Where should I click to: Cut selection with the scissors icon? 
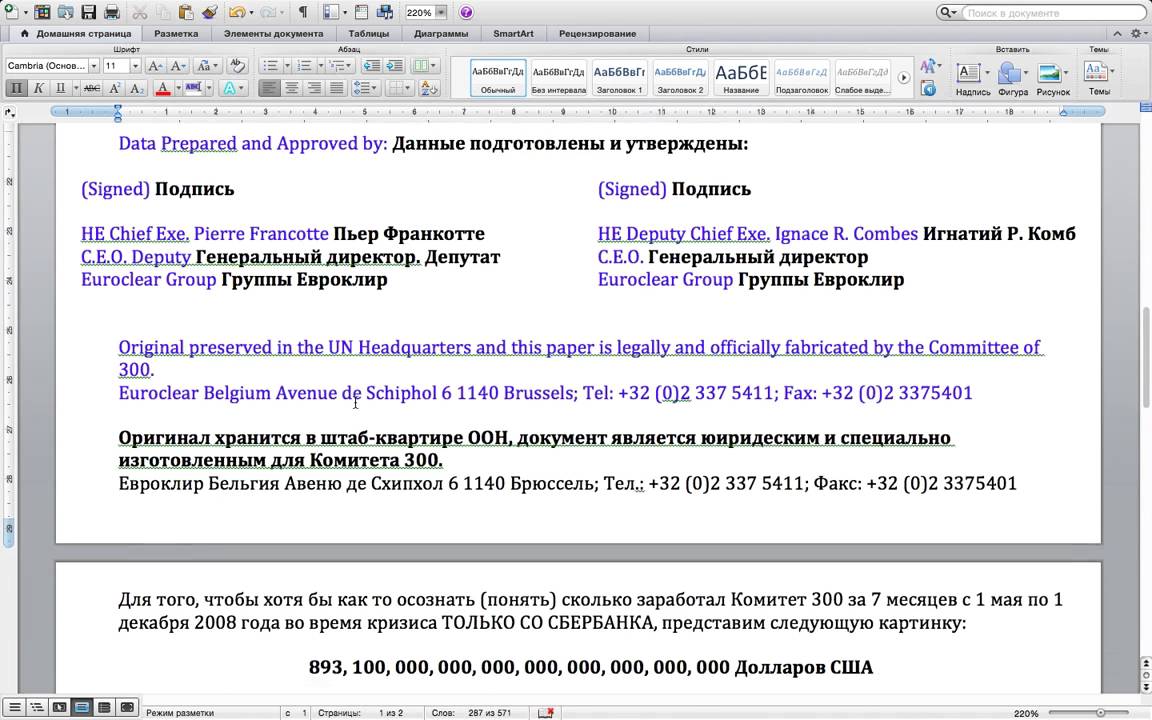(x=140, y=12)
